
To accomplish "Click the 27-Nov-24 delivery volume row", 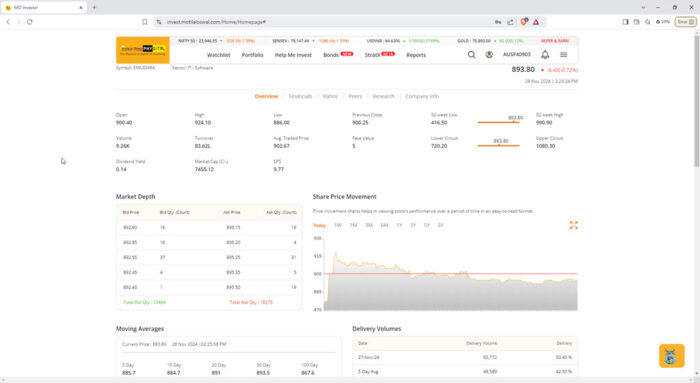I will (465, 358).
